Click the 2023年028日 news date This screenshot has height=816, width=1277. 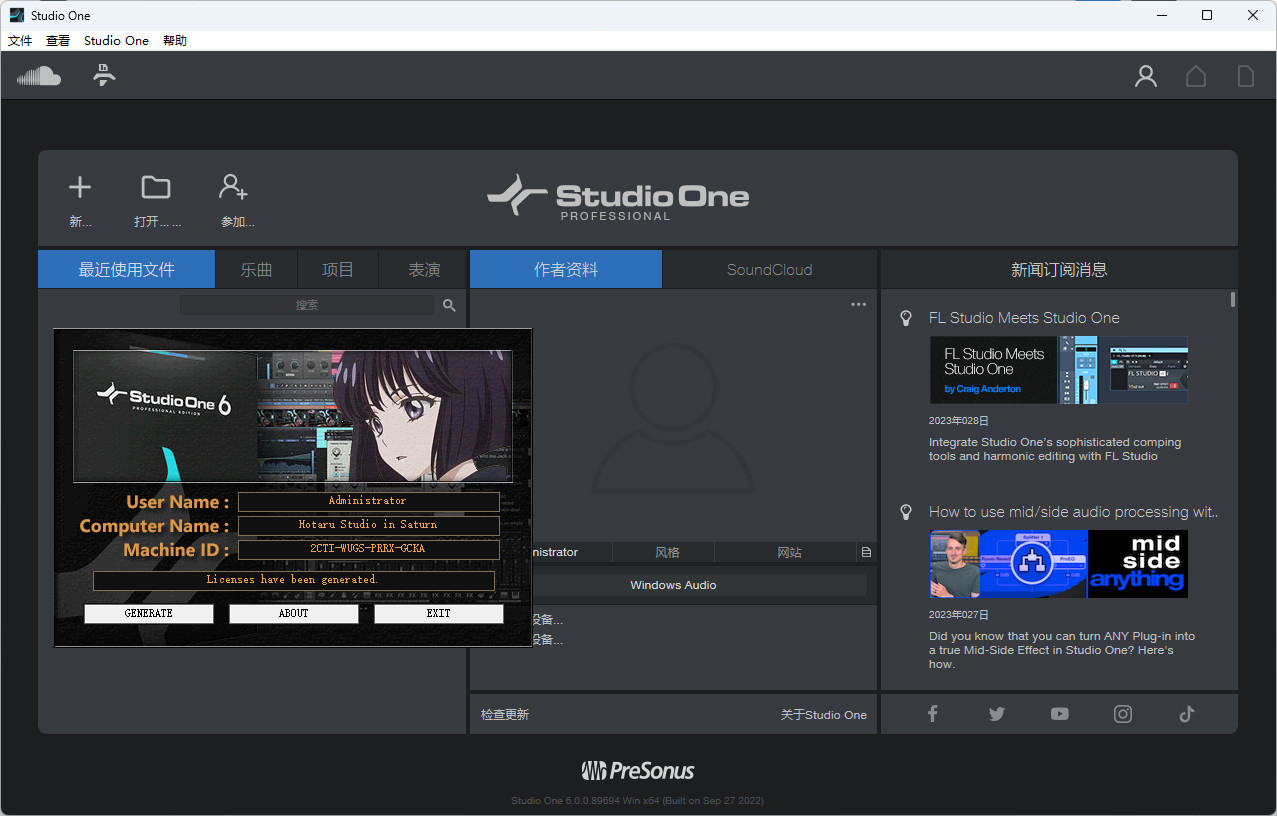(x=959, y=421)
